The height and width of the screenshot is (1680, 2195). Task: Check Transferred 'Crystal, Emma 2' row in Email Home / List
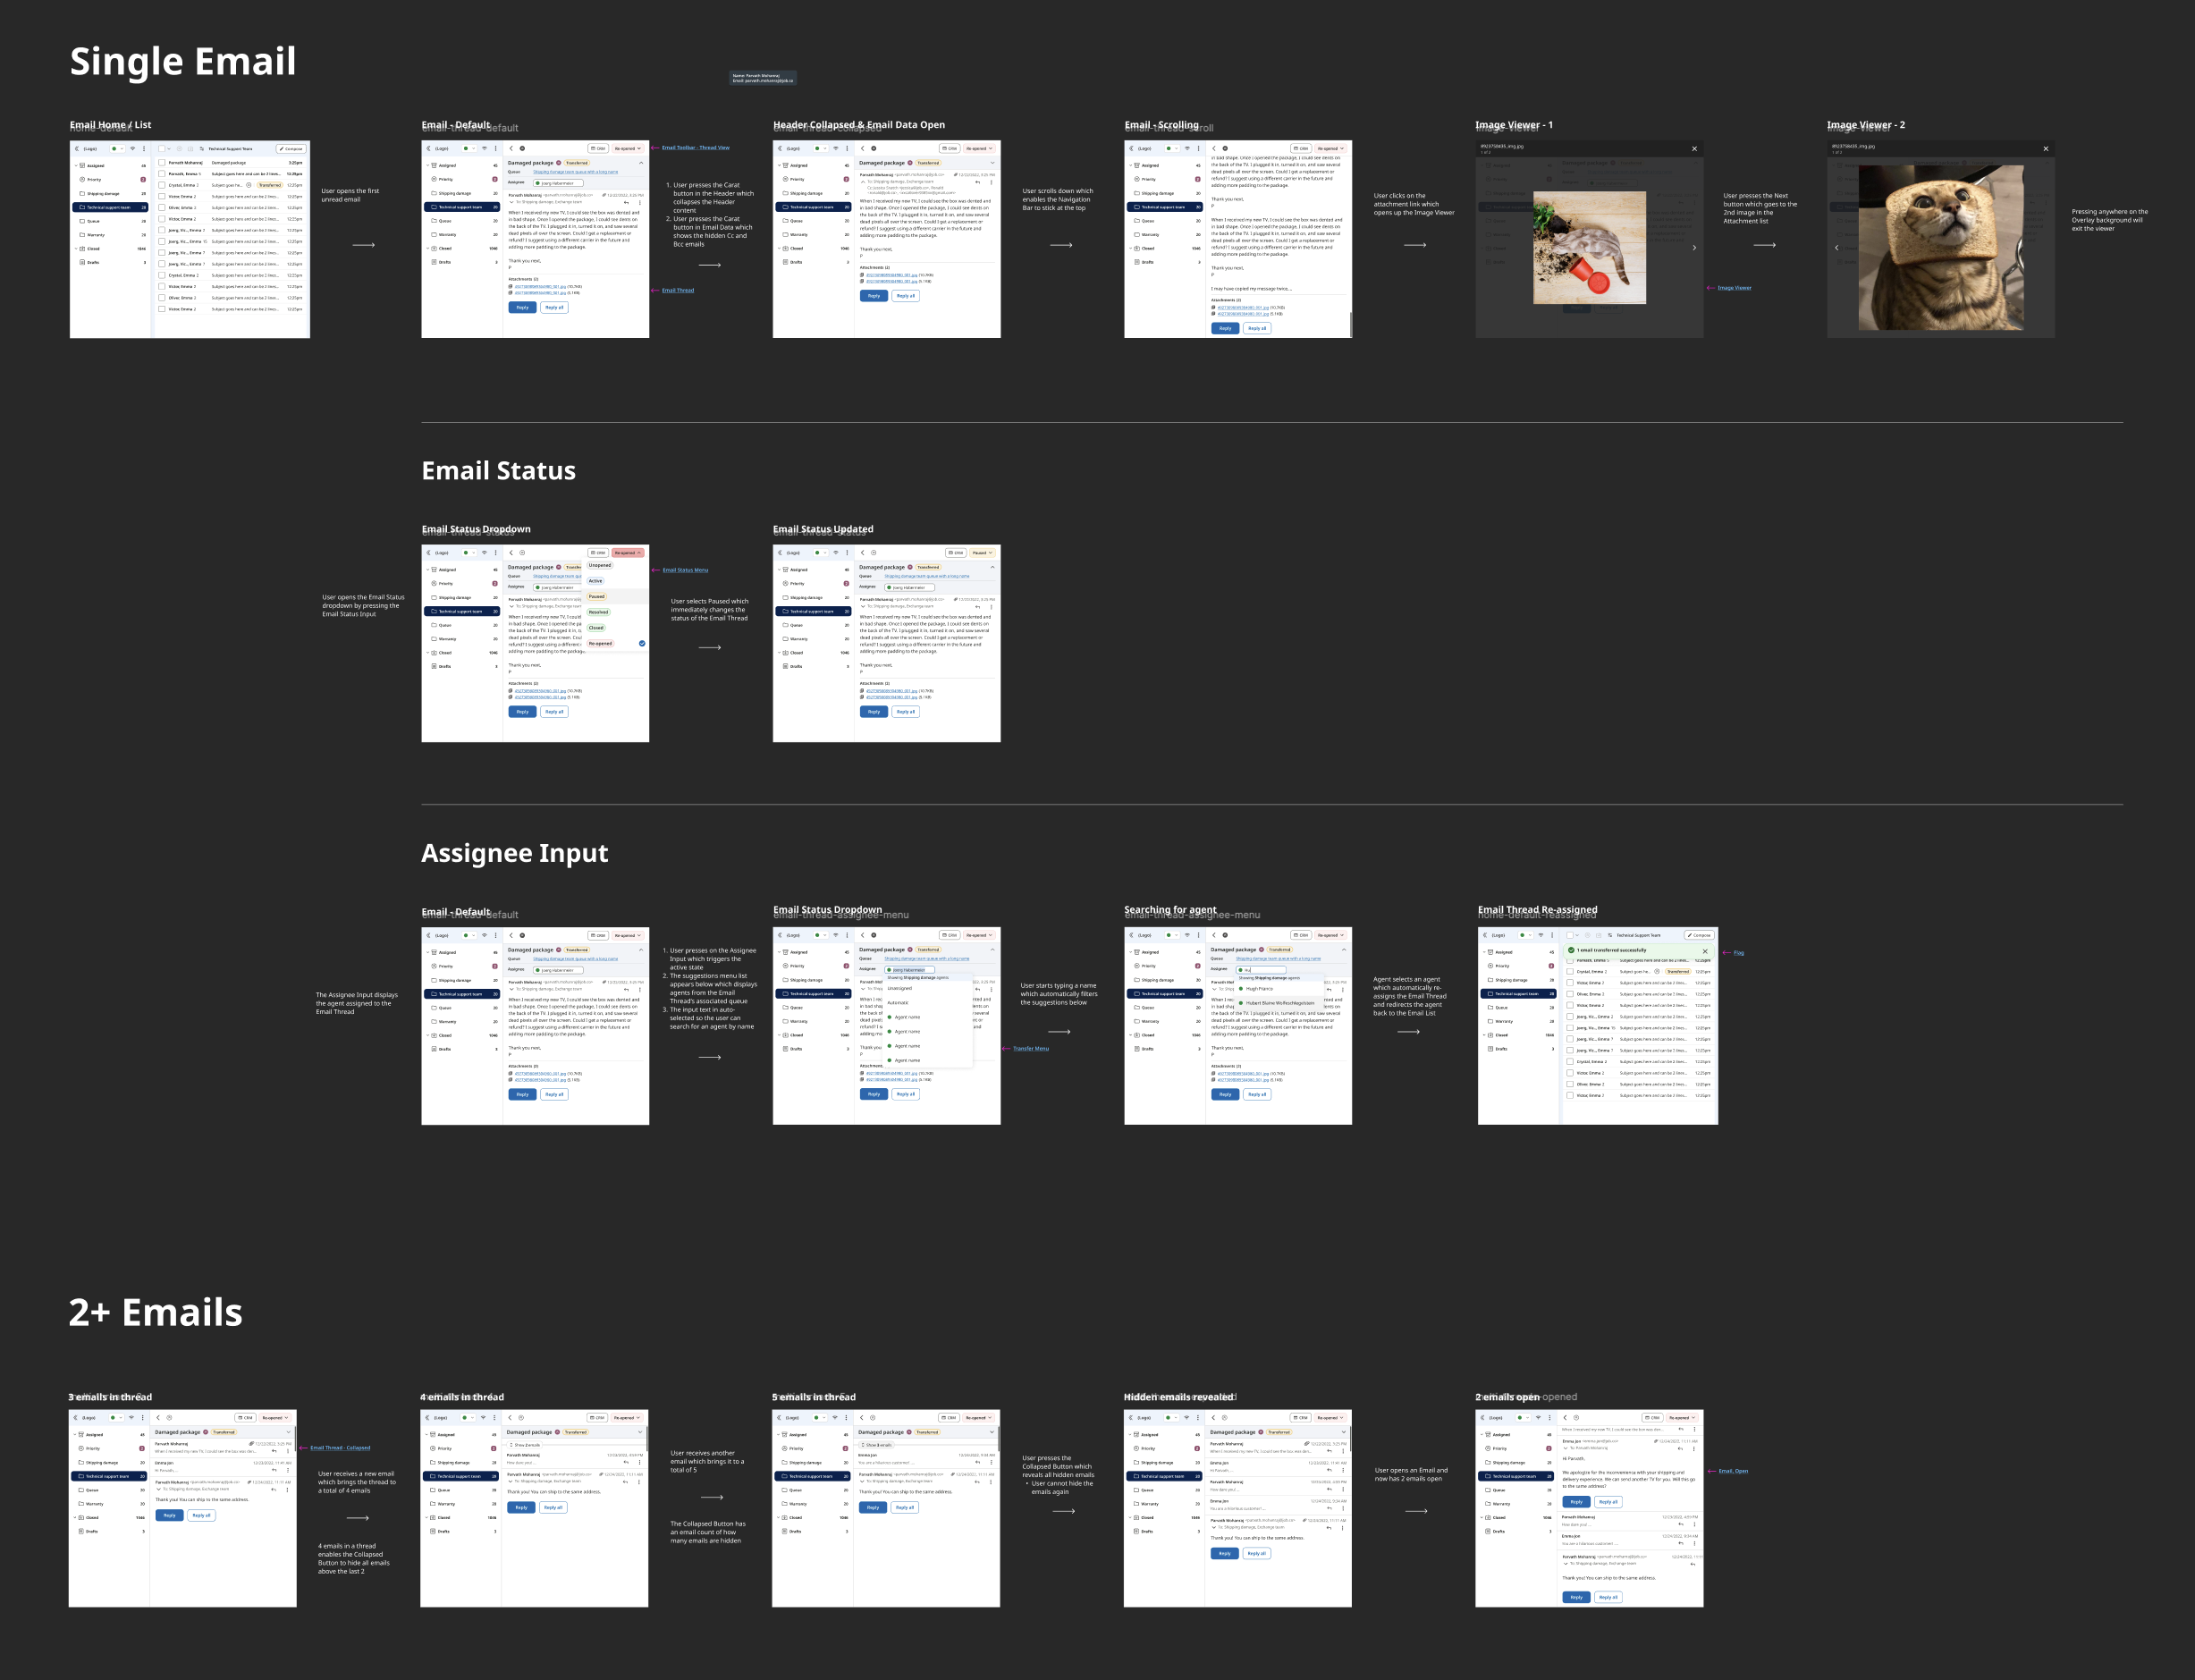click(162, 185)
